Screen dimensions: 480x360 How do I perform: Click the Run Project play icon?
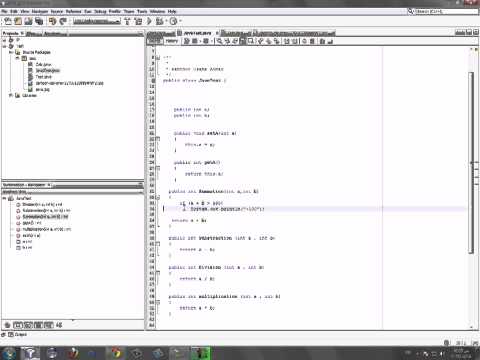149,21
